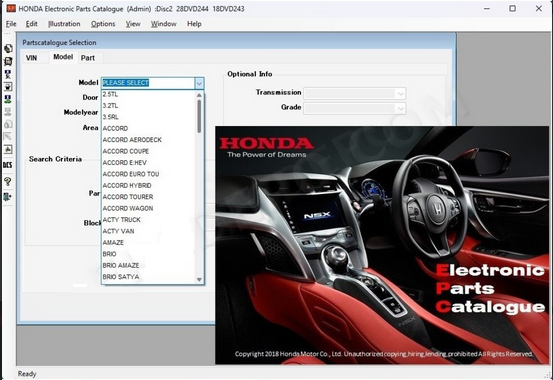553x380 pixels.
Task: Click the Honda NSX splash screen image
Action: pos(382,245)
